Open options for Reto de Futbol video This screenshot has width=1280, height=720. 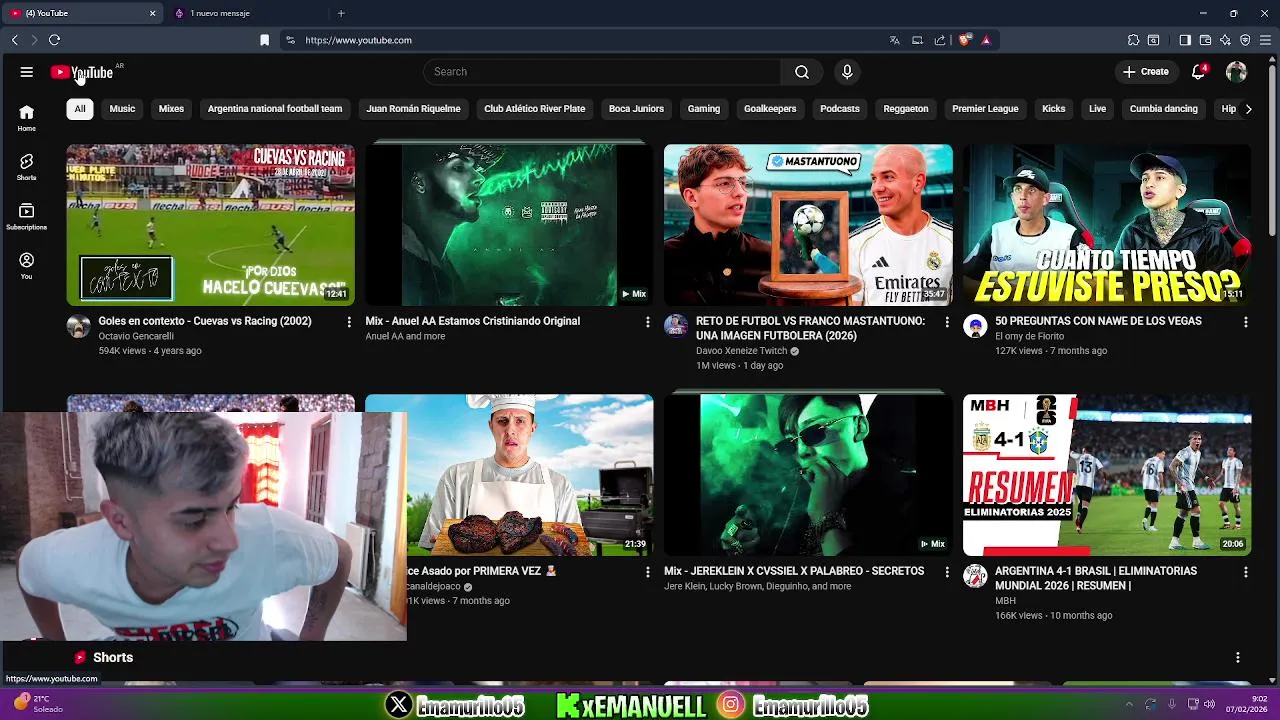(946, 322)
